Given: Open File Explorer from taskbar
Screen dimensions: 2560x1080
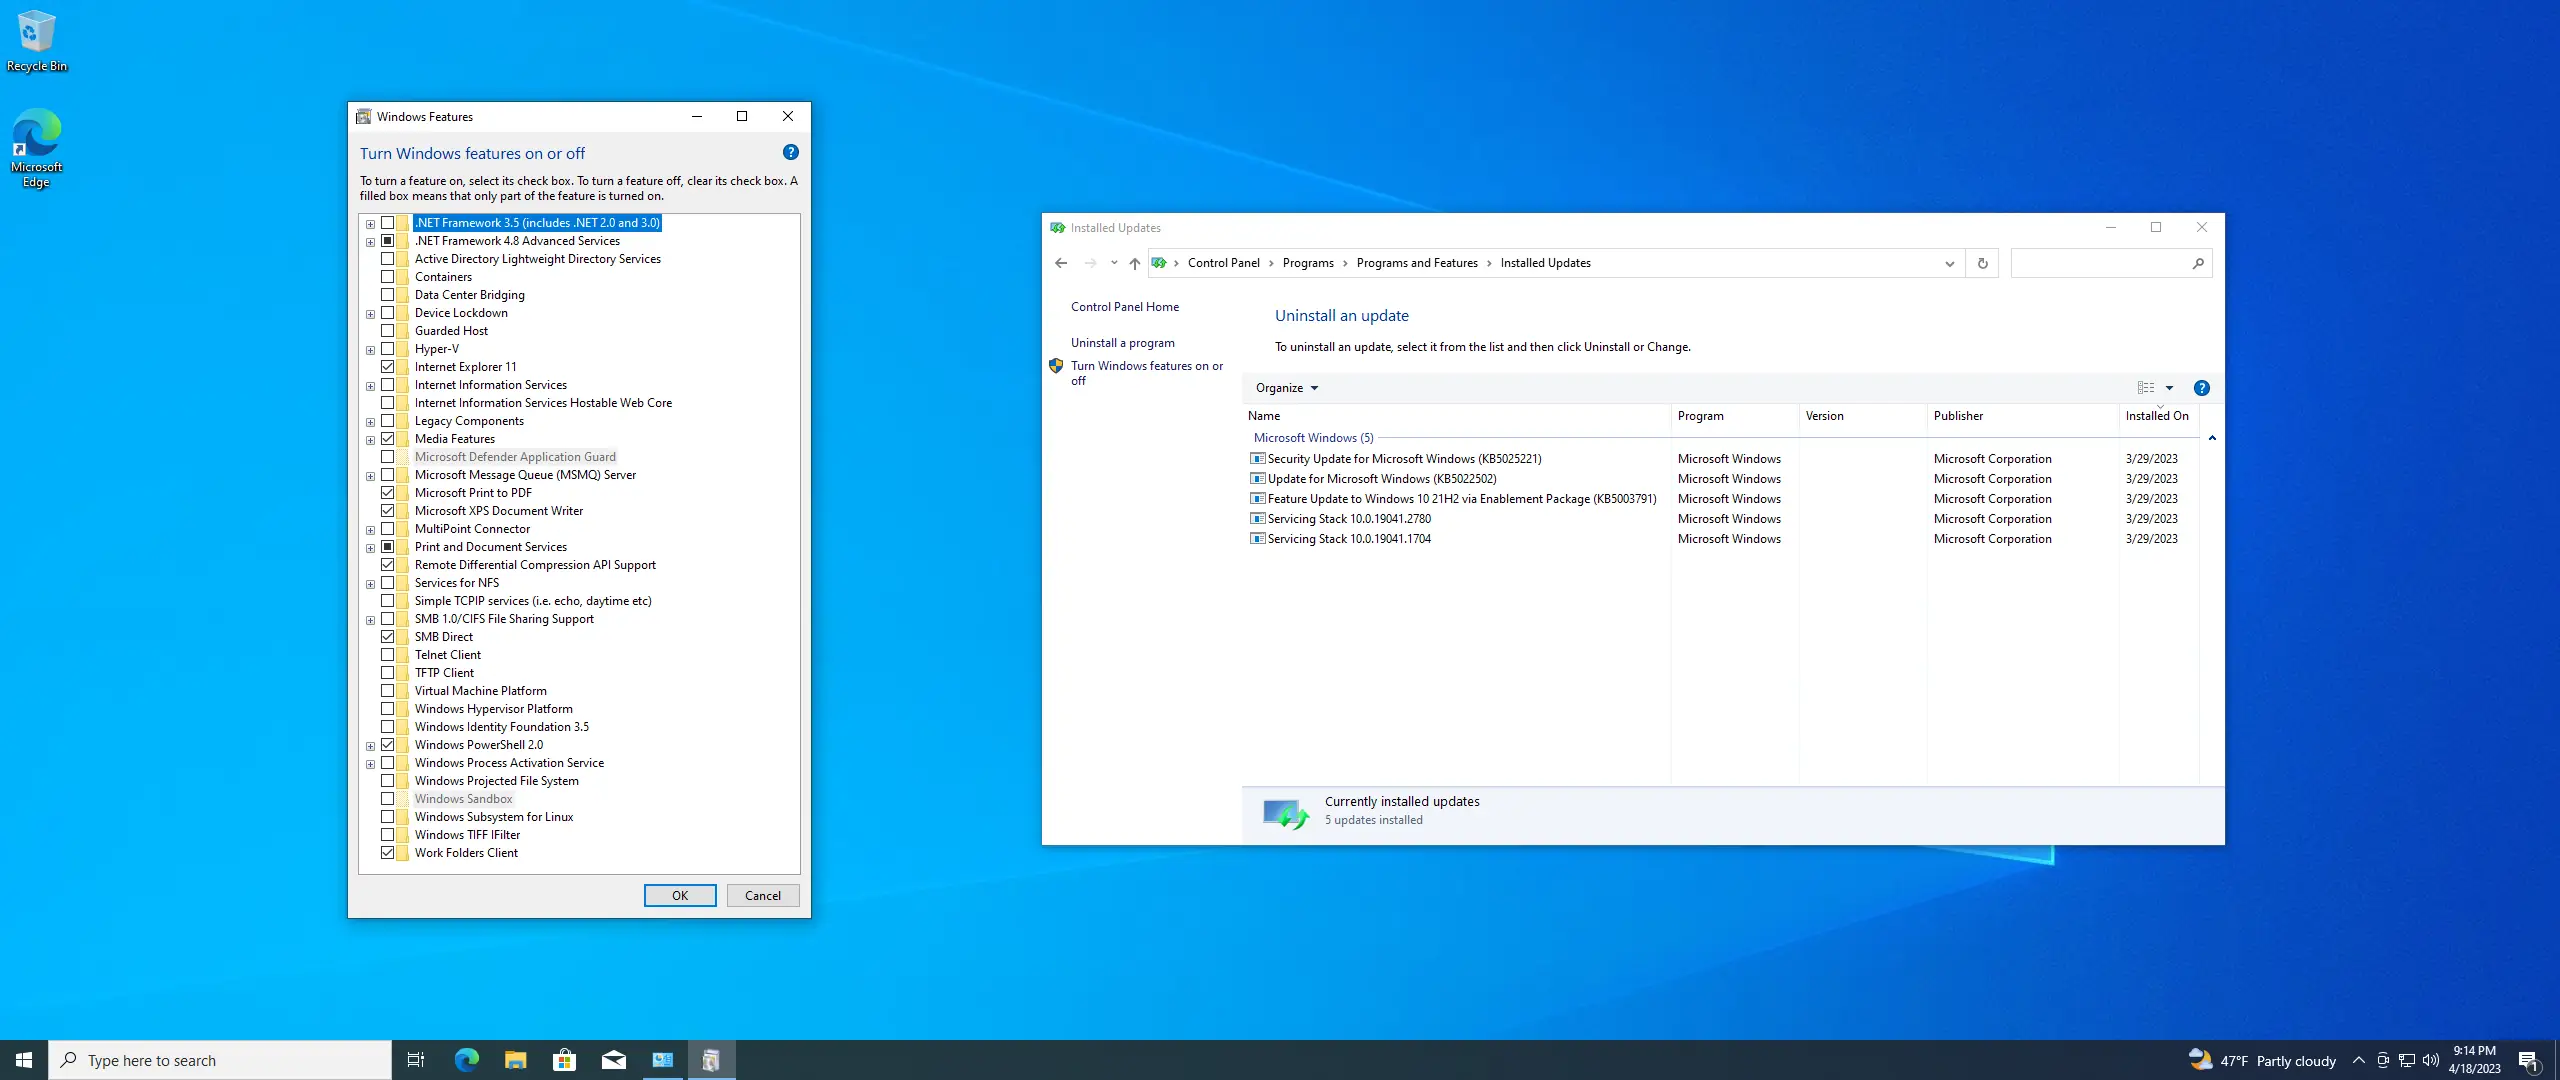Looking at the screenshot, I should click(x=515, y=1060).
